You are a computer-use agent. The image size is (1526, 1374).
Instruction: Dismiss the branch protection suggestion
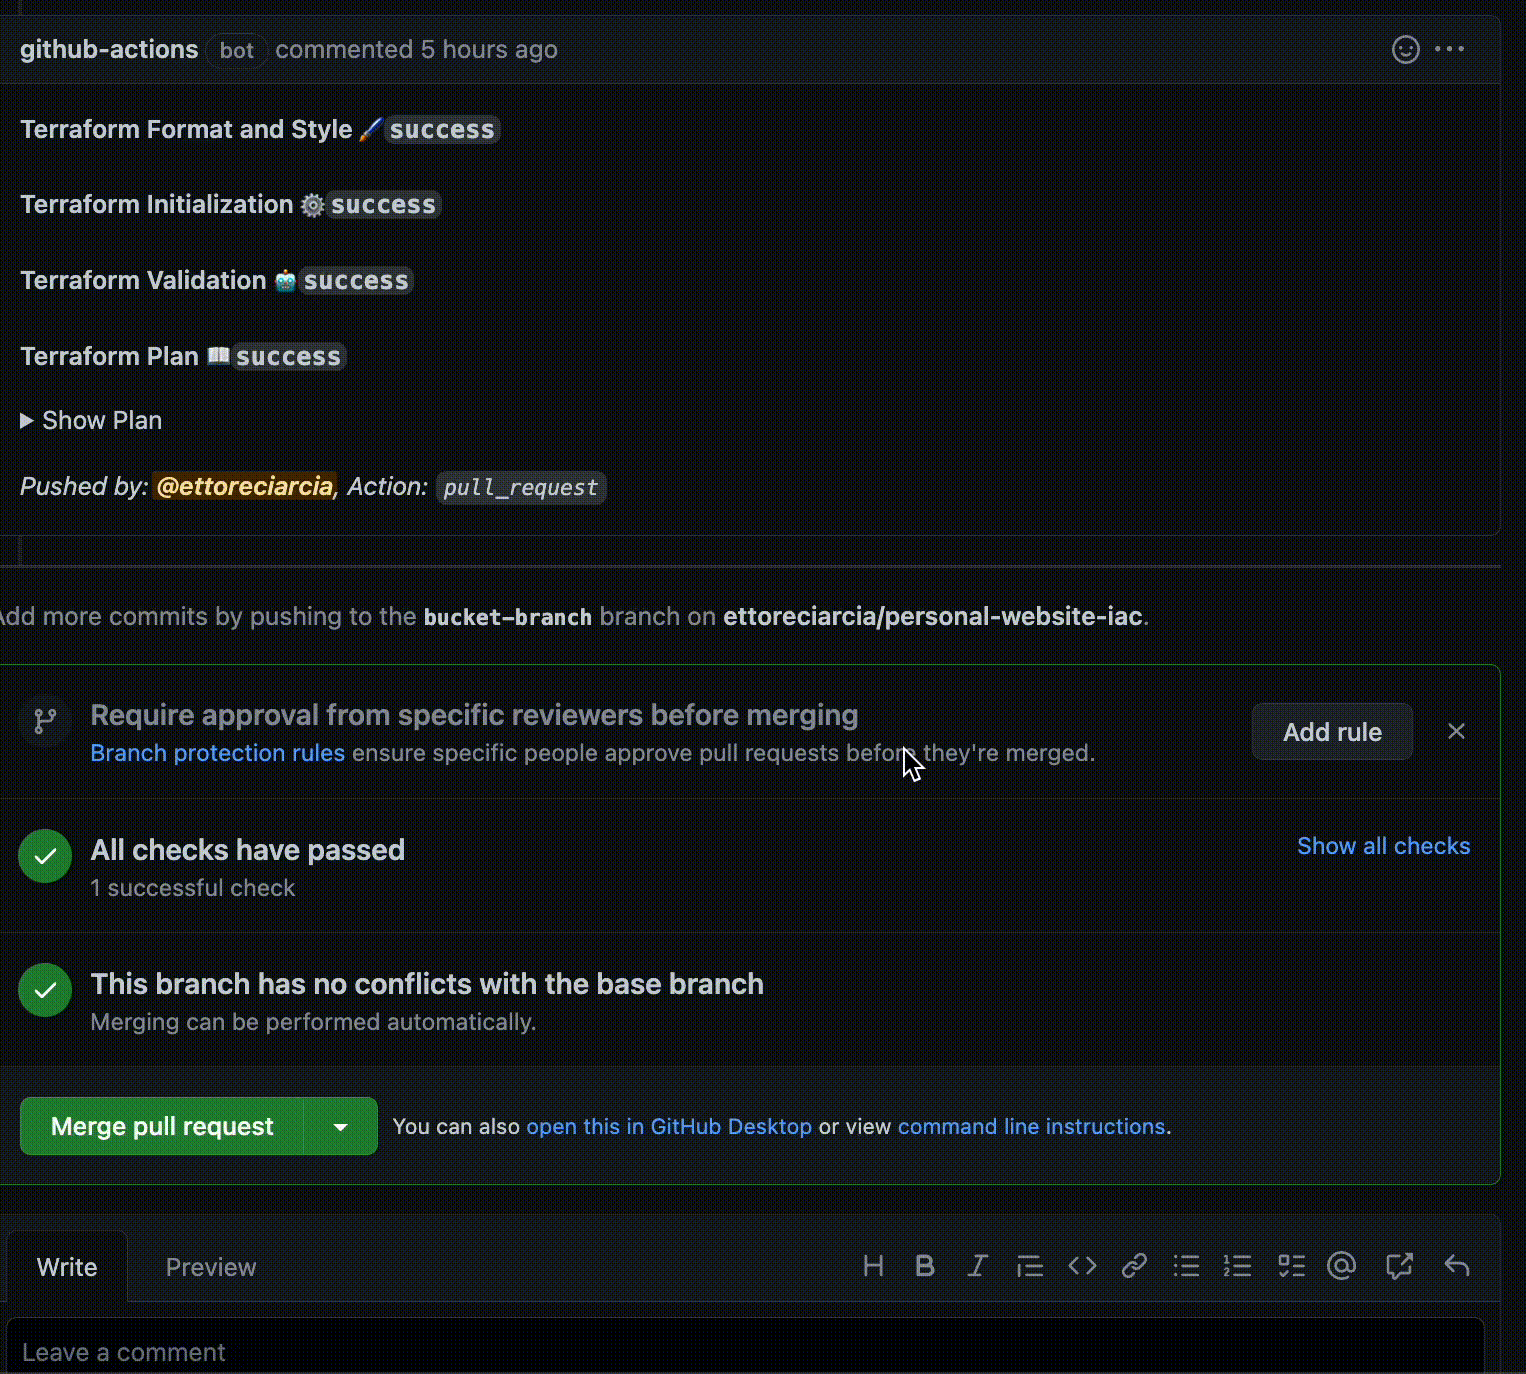pos(1456,731)
